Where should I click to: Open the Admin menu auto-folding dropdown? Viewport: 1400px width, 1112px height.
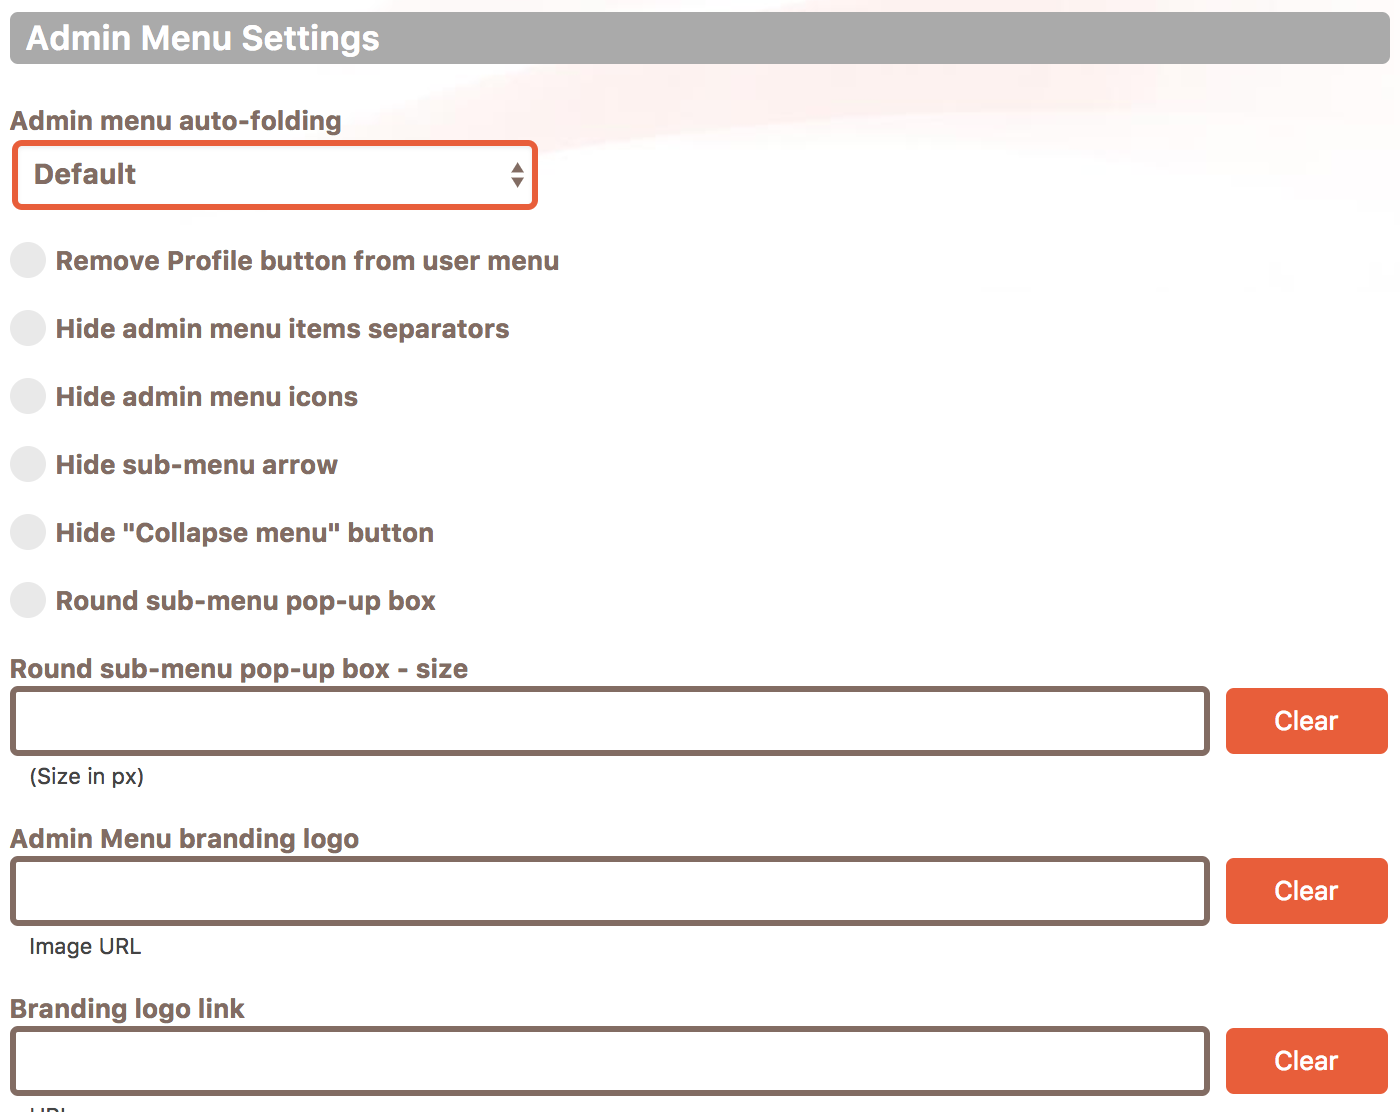[x=275, y=175]
